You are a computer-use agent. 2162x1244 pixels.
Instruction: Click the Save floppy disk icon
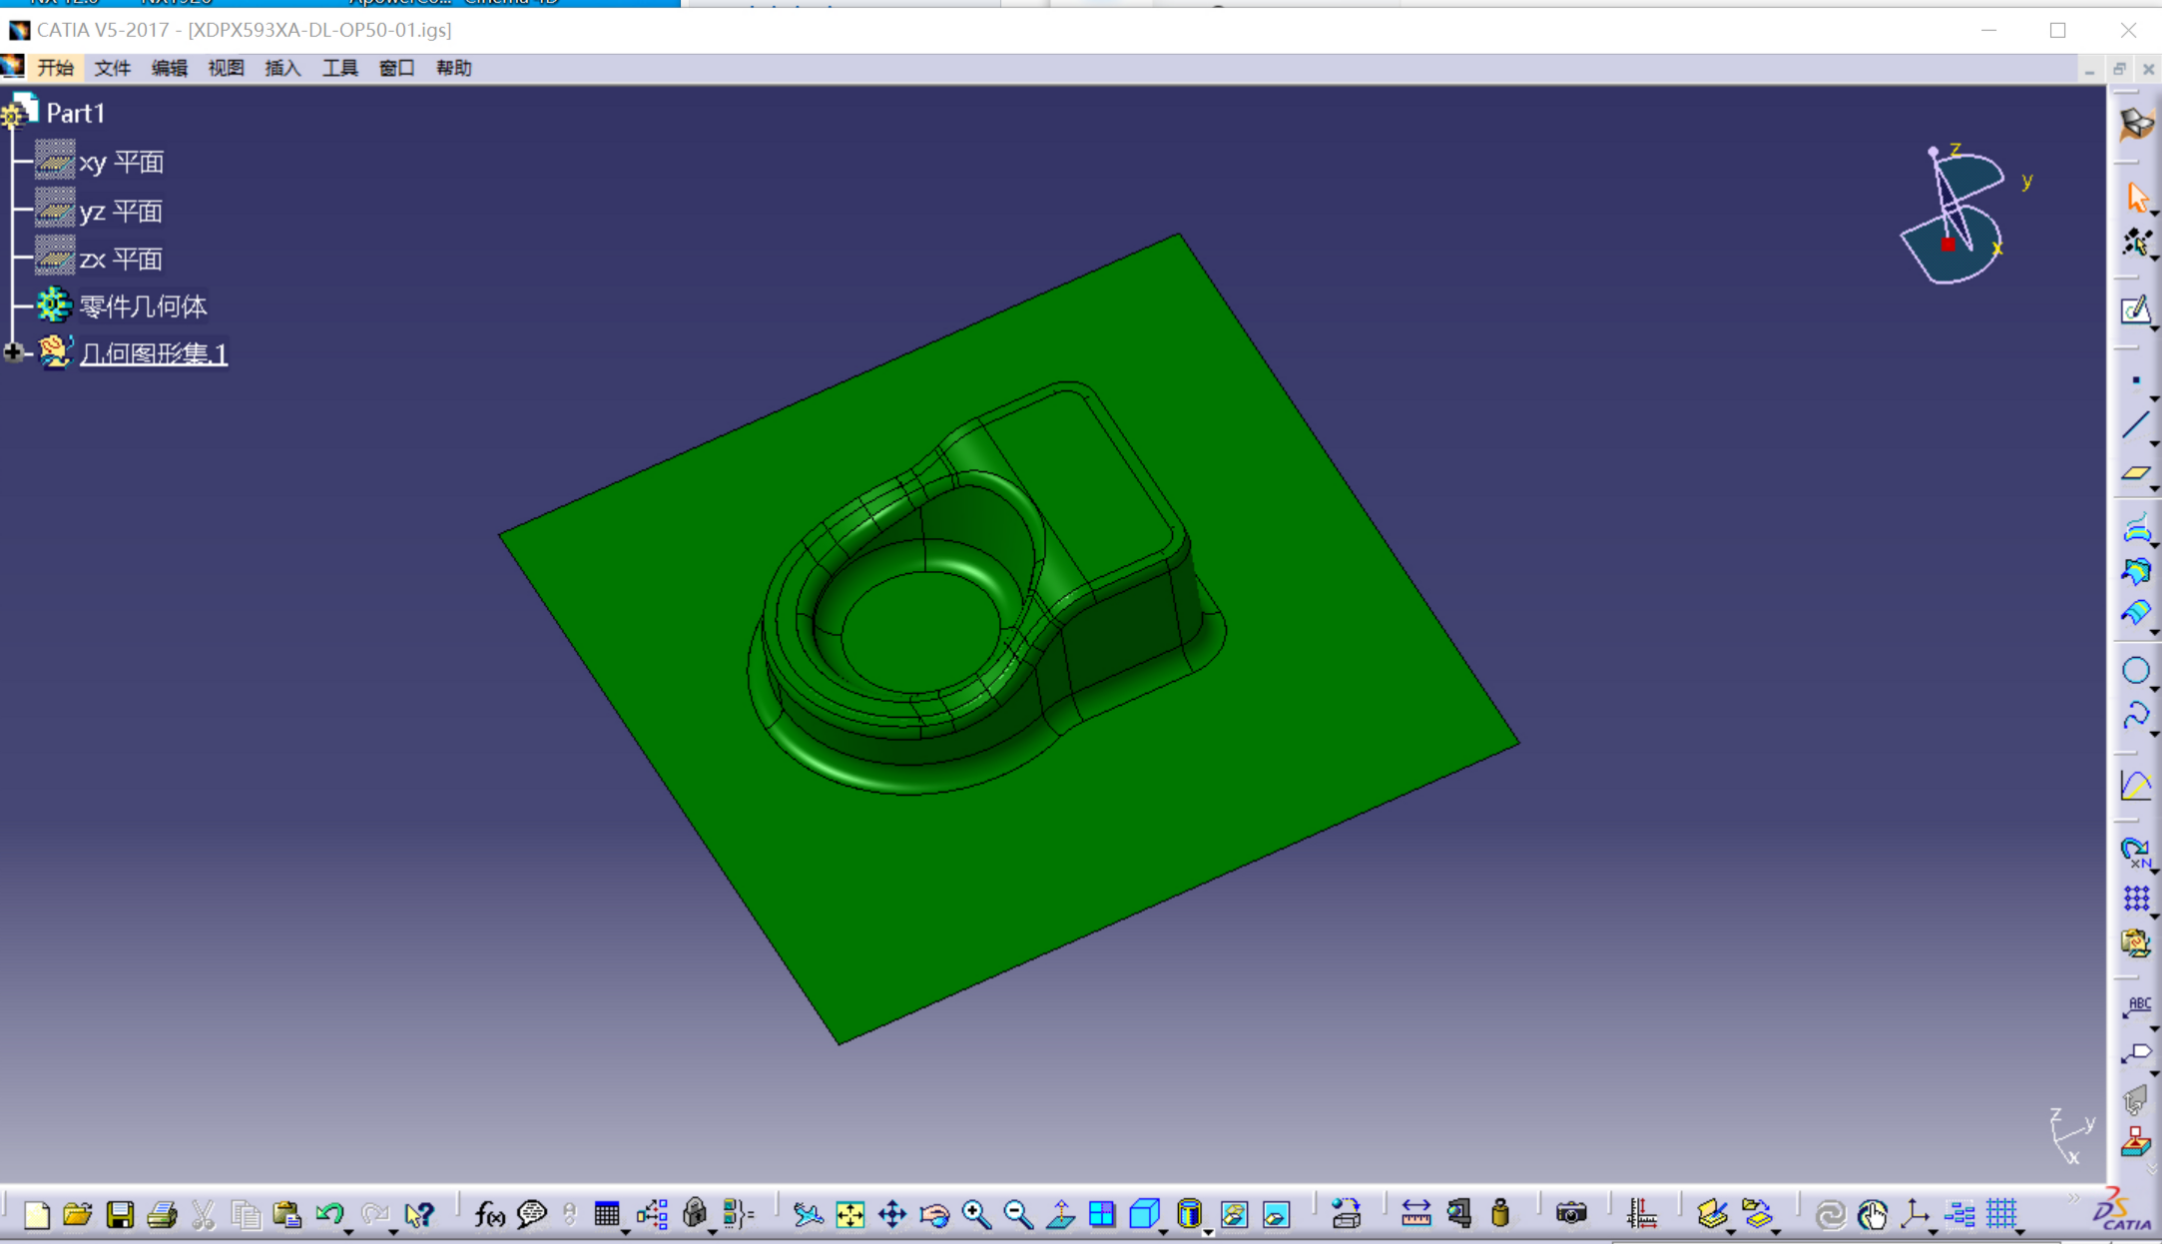coord(120,1215)
